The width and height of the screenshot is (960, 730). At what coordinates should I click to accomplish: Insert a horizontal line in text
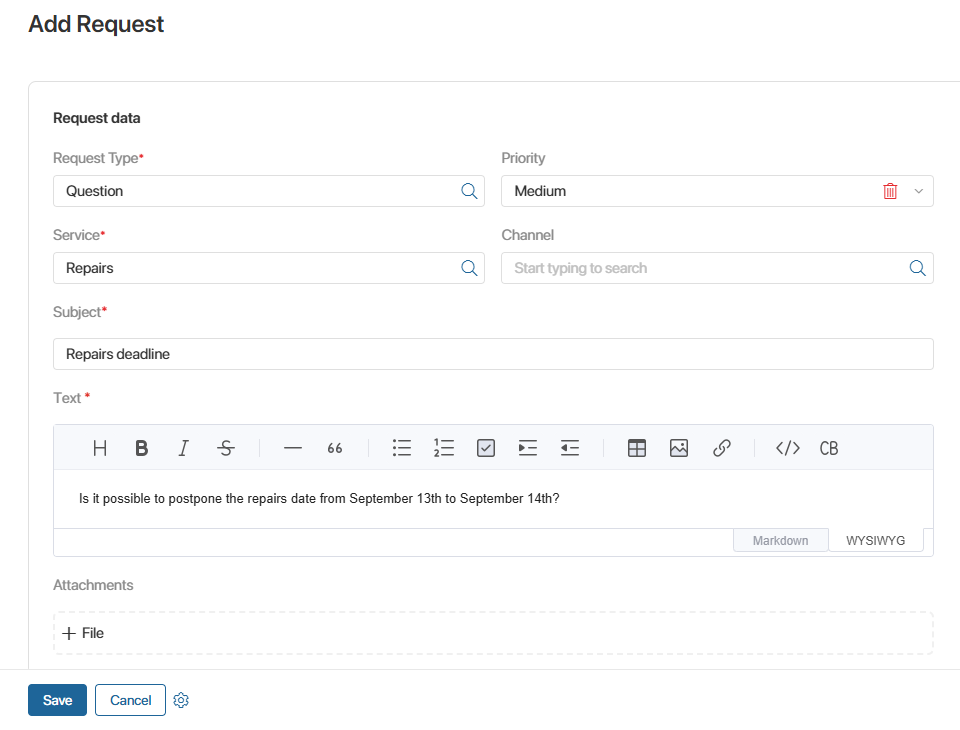click(292, 448)
